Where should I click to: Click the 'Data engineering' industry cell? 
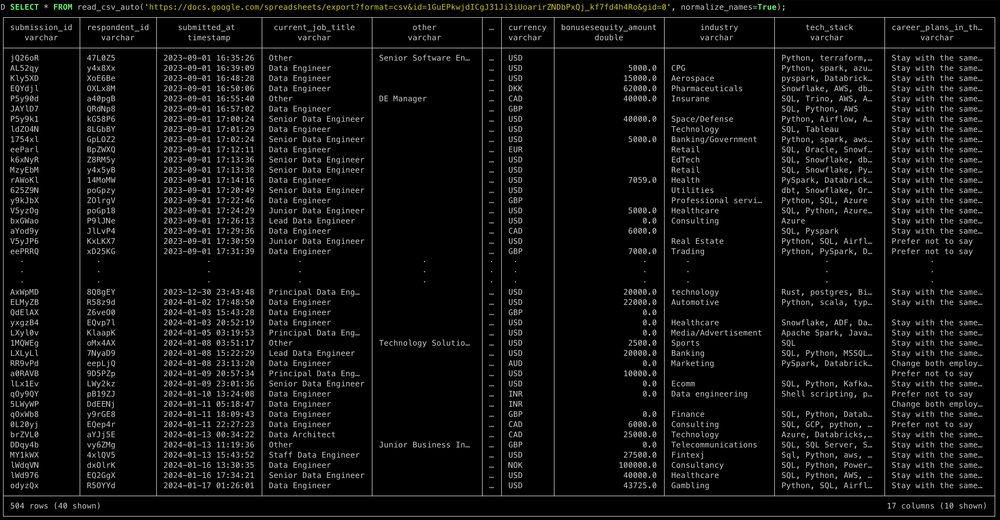click(x=709, y=394)
